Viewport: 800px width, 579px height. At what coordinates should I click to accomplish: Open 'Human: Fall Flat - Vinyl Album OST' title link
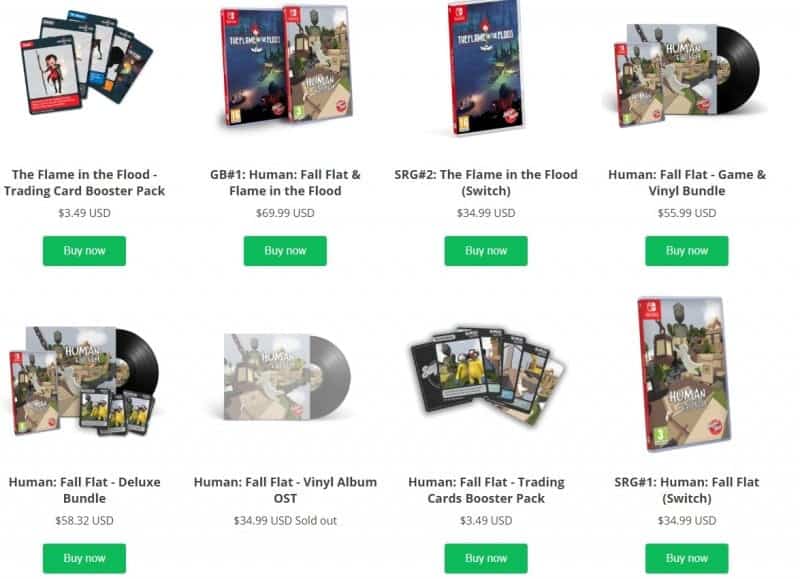[285, 490]
